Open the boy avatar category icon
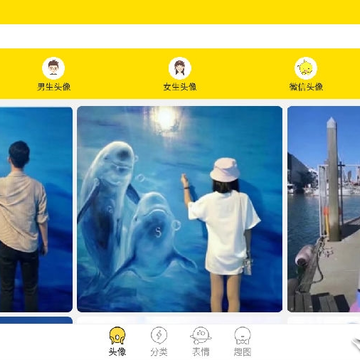Screen dimensions: 360x360 coord(53,68)
